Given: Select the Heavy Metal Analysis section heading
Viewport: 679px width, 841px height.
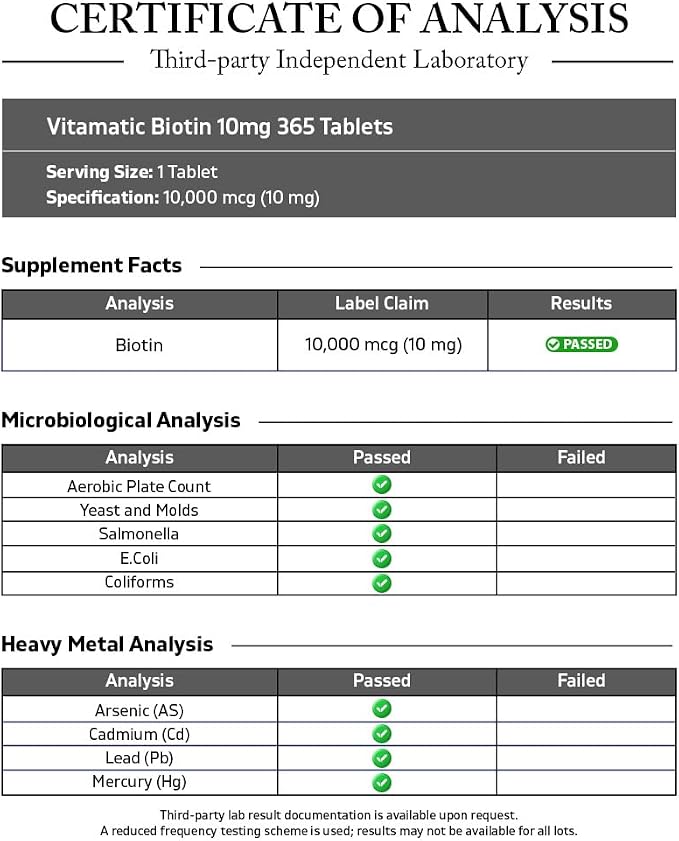Looking at the screenshot, I should click(x=107, y=645).
